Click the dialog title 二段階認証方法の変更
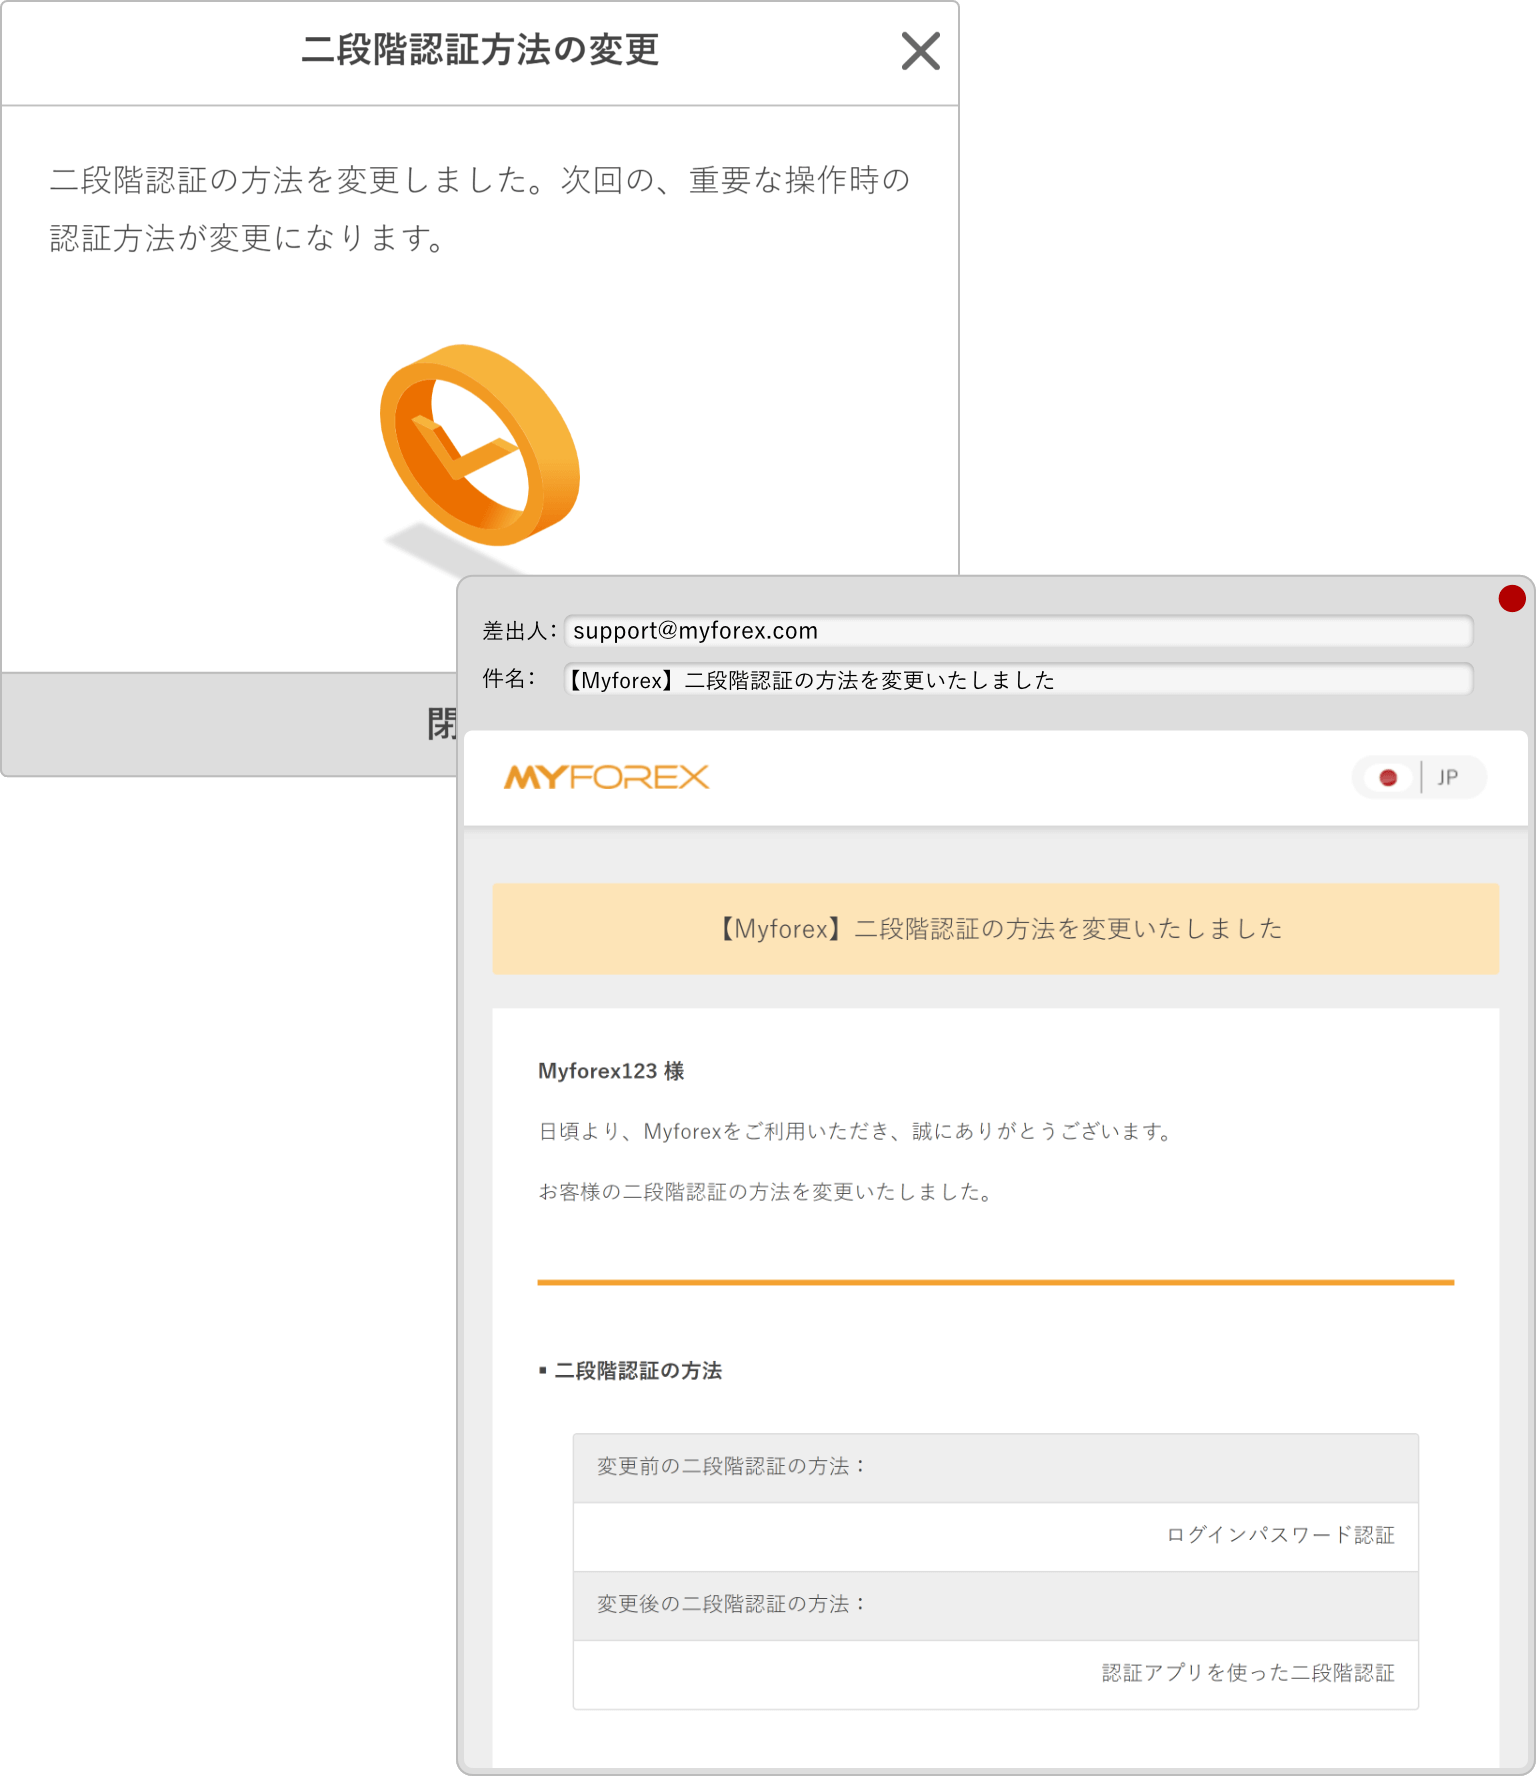Screen dimensions: 1536x1776 (480, 50)
